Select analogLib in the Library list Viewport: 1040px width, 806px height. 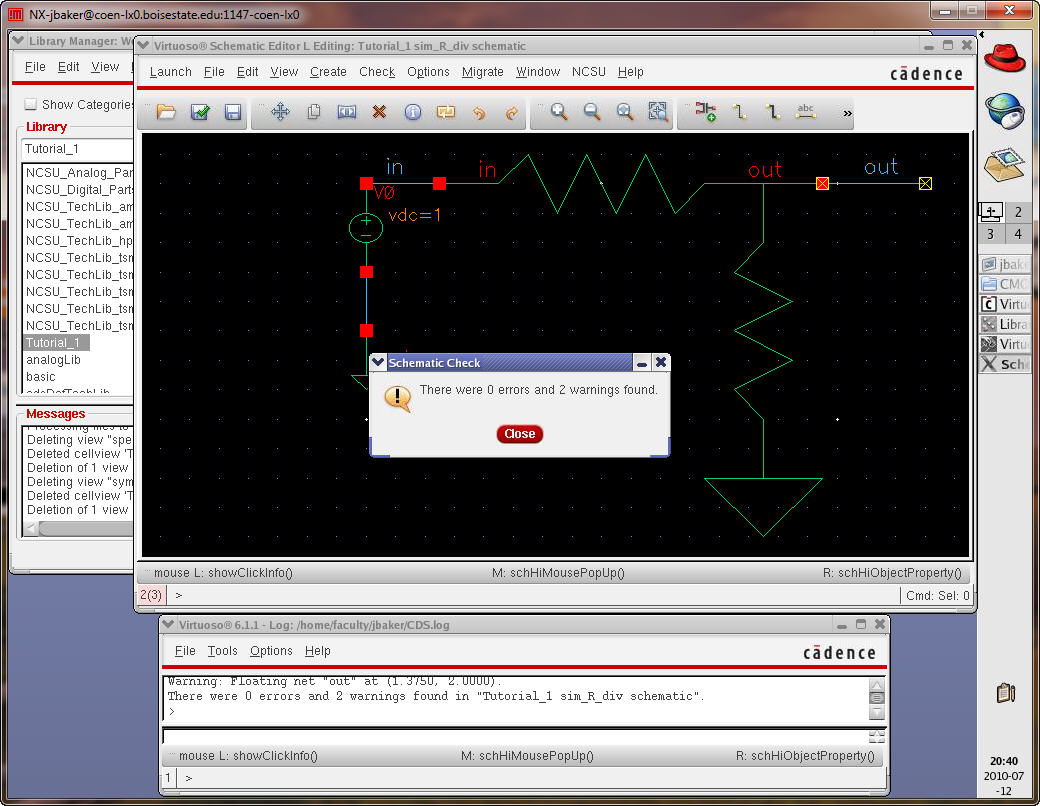pyautogui.click(x=53, y=360)
